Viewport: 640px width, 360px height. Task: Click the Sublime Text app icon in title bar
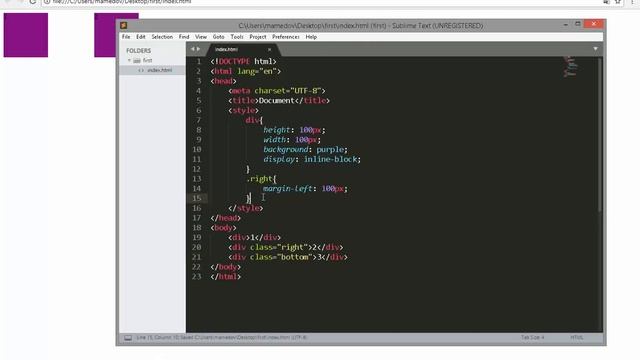[124, 25]
